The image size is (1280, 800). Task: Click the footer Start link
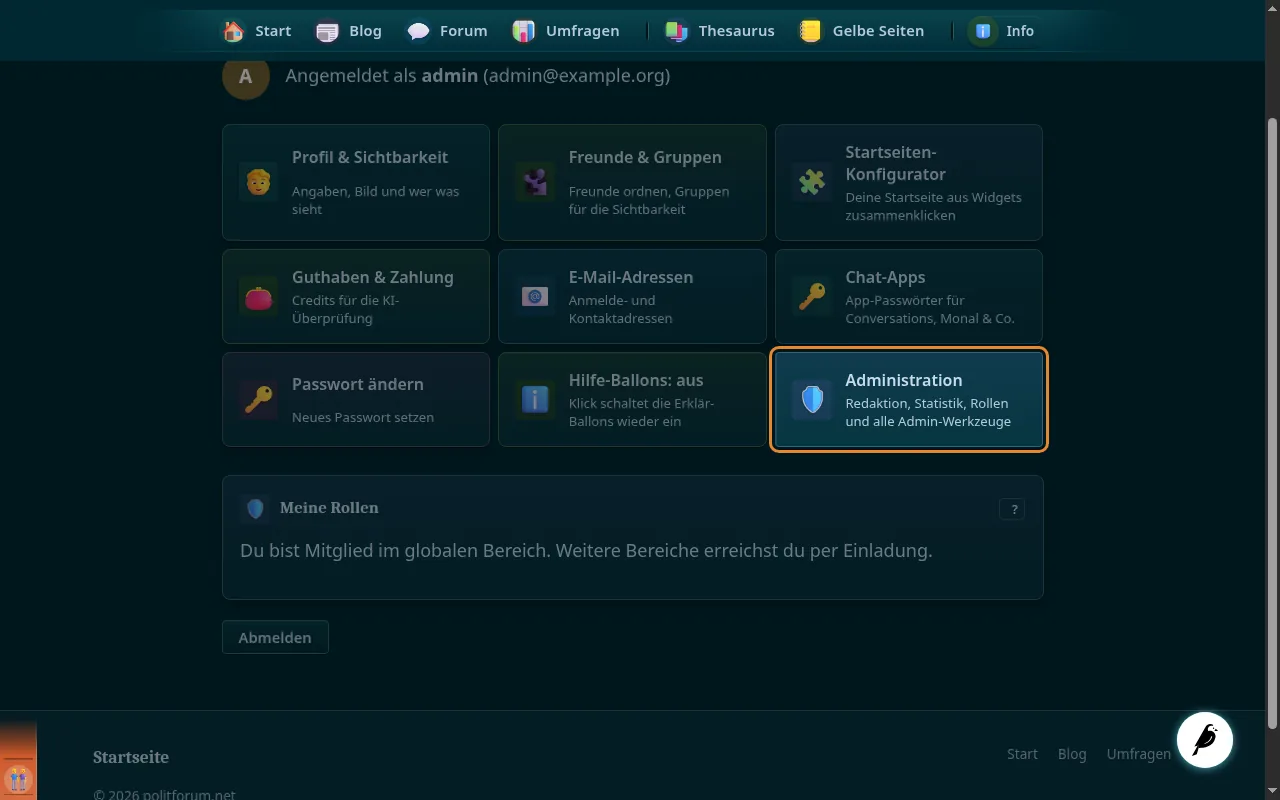[1022, 754]
